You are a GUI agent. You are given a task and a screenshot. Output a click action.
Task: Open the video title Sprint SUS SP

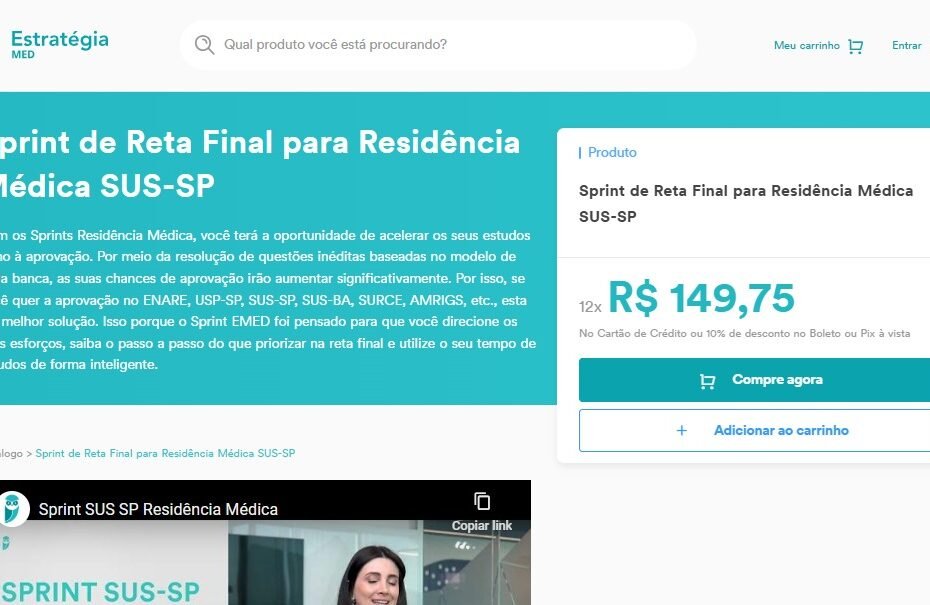click(158, 510)
